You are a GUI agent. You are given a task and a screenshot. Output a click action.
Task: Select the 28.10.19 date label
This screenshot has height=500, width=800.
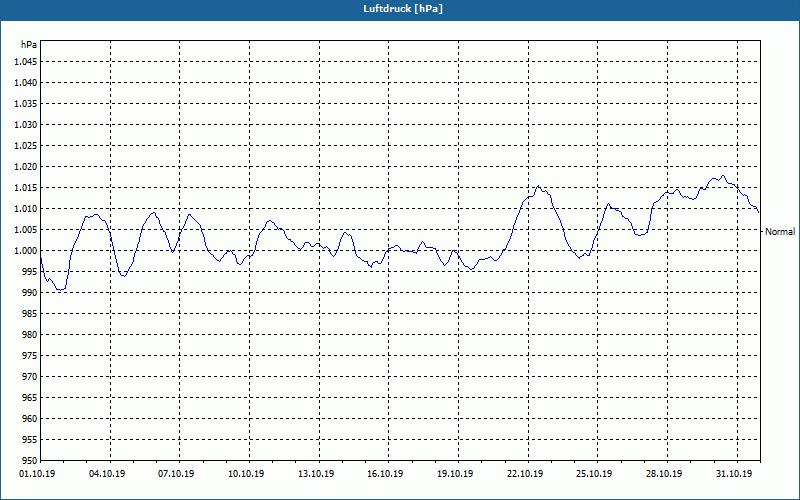[x=664, y=474]
